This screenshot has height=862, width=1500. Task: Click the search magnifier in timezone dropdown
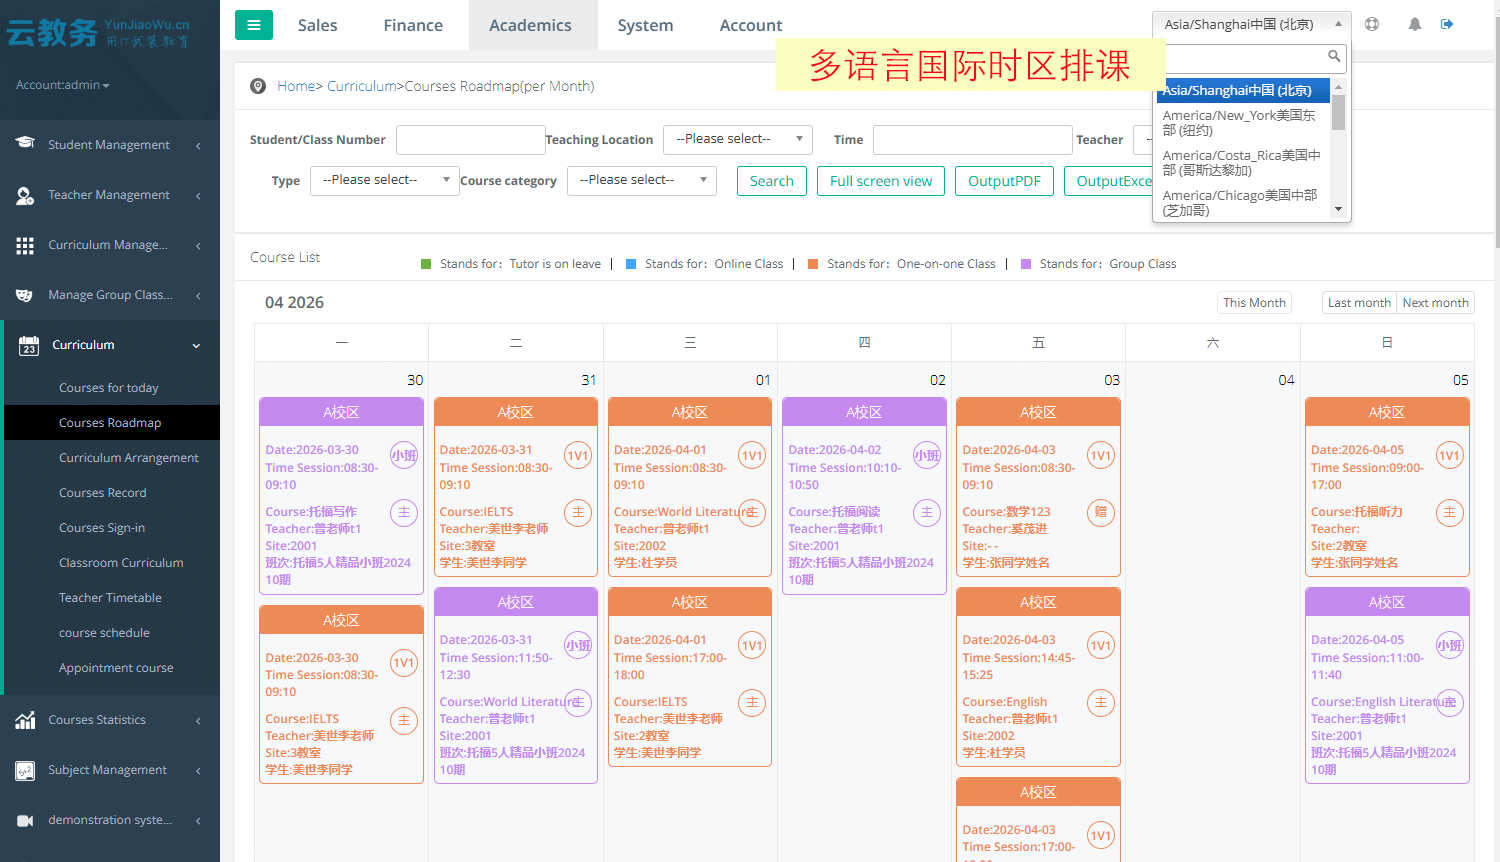coord(1334,57)
